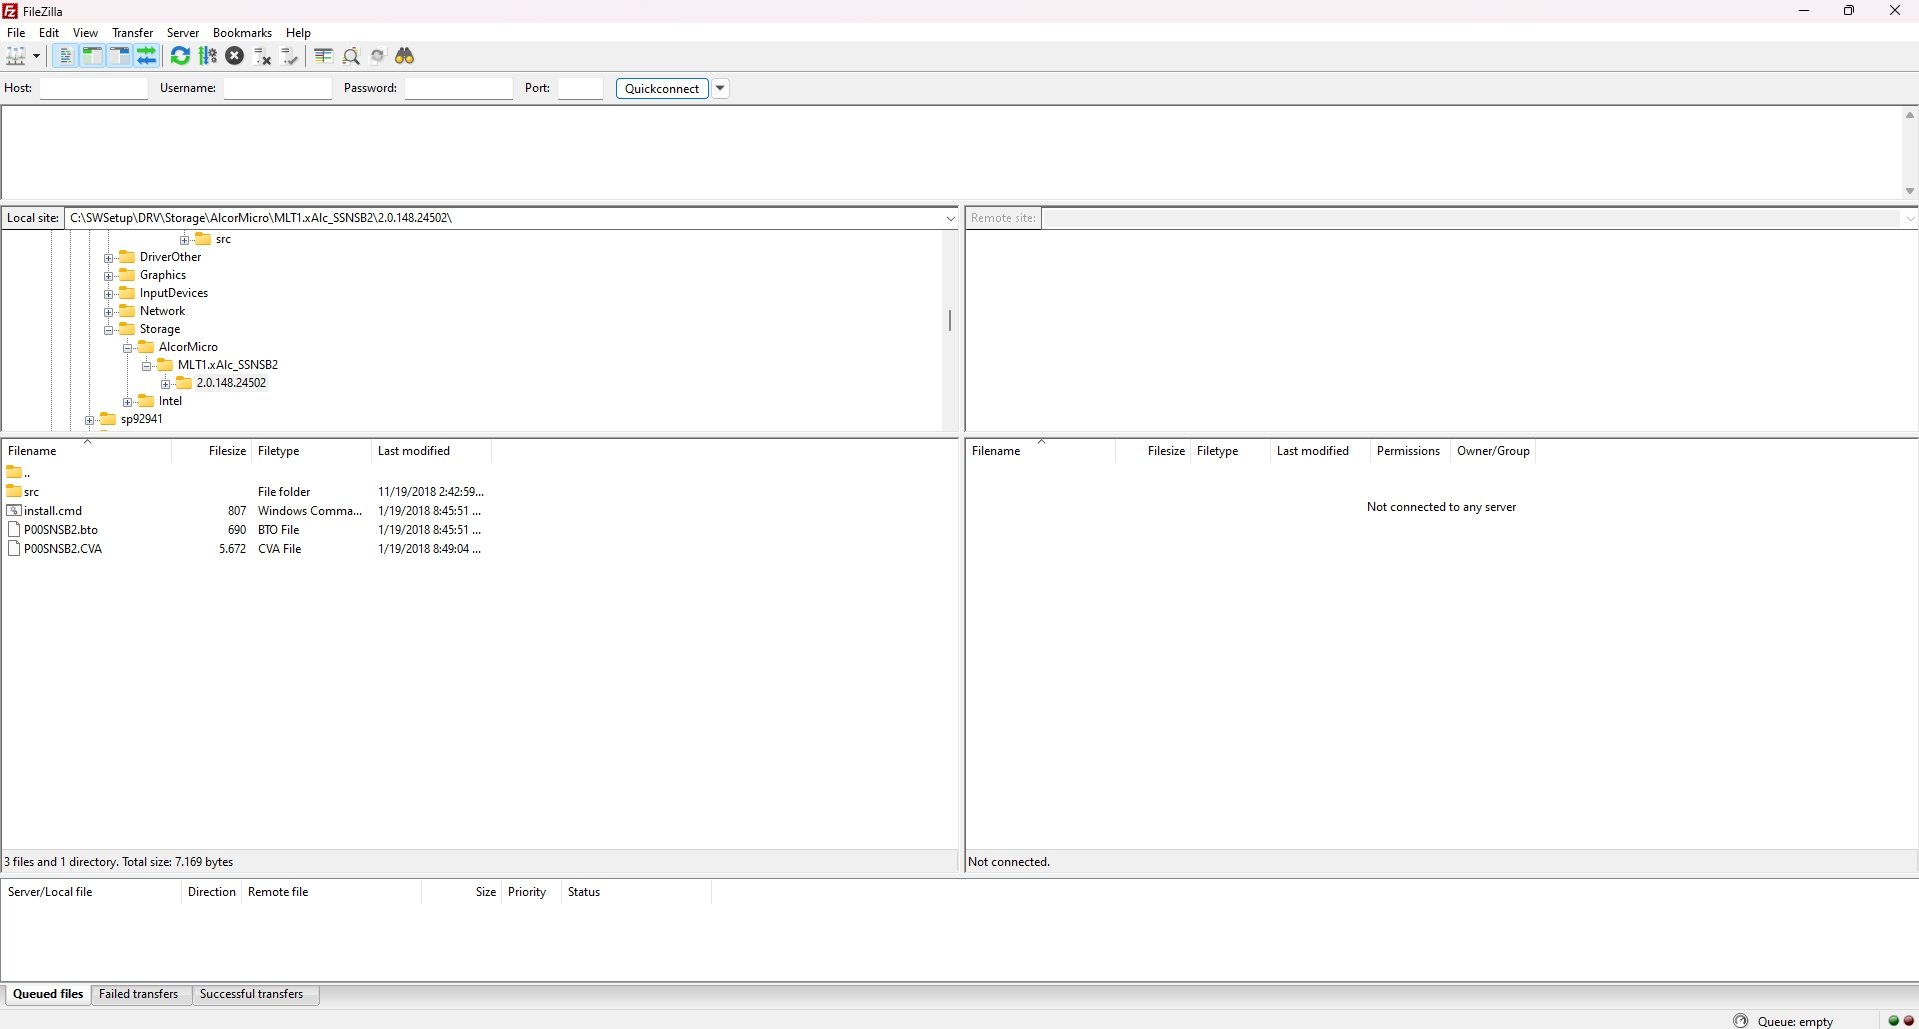The width and height of the screenshot is (1919, 1029).
Task: Search for files with binoculars icon
Action: (405, 56)
